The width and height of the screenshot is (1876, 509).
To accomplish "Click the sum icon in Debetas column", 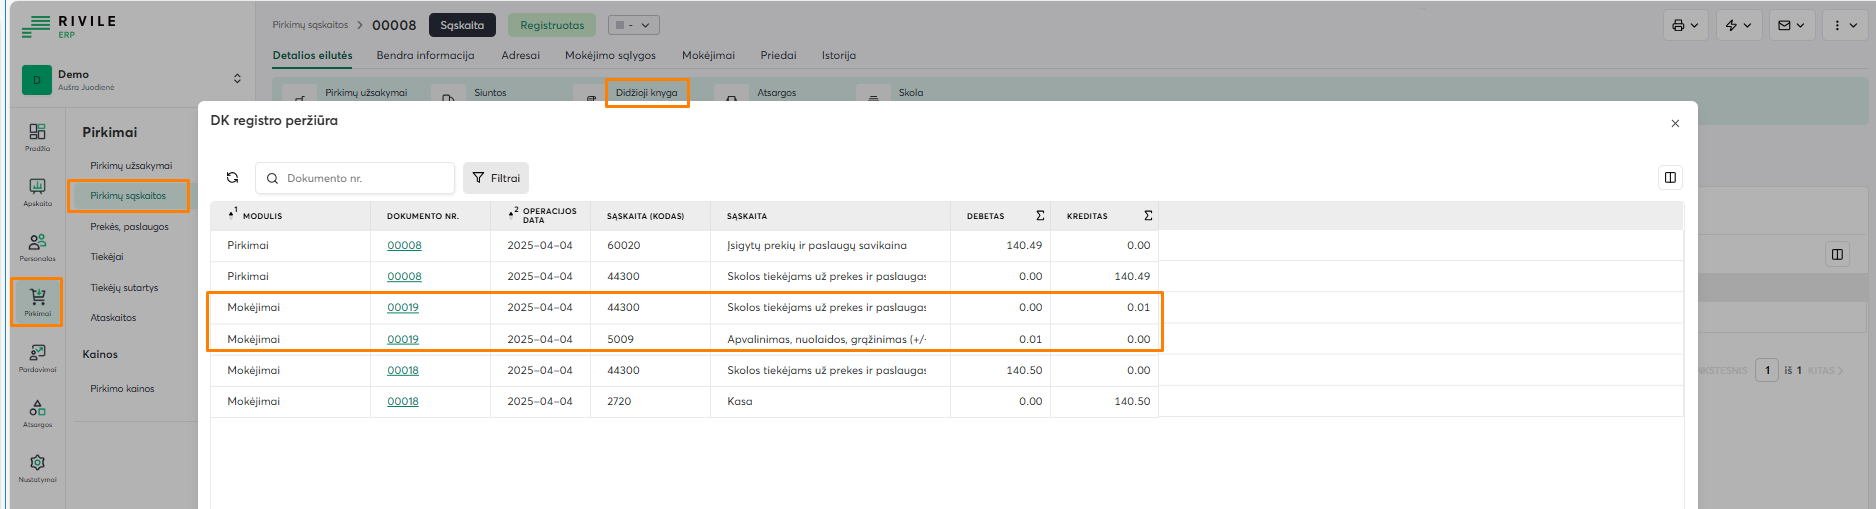I will point(1040,216).
